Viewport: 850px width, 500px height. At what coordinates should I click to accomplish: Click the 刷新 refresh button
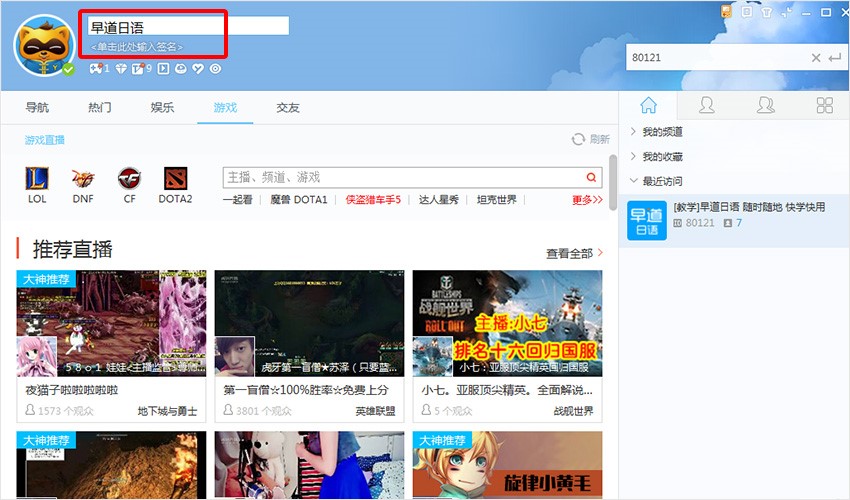pos(590,140)
